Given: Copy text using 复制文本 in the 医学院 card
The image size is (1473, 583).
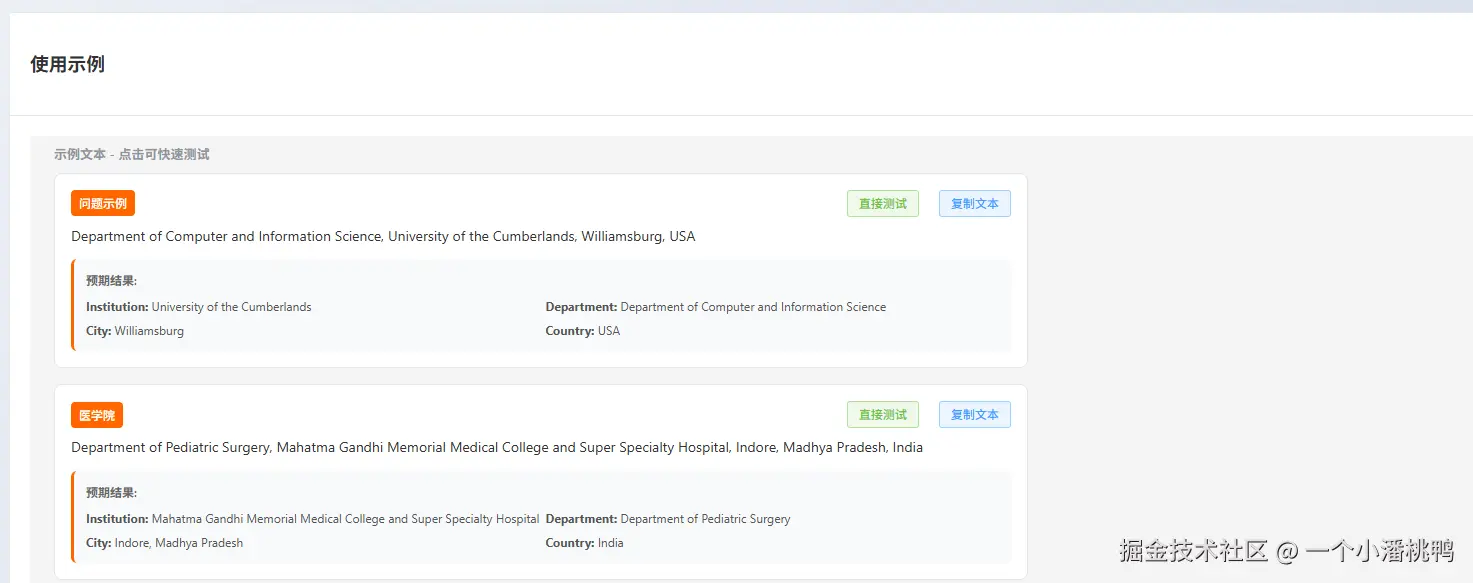Looking at the screenshot, I should [x=974, y=415].
